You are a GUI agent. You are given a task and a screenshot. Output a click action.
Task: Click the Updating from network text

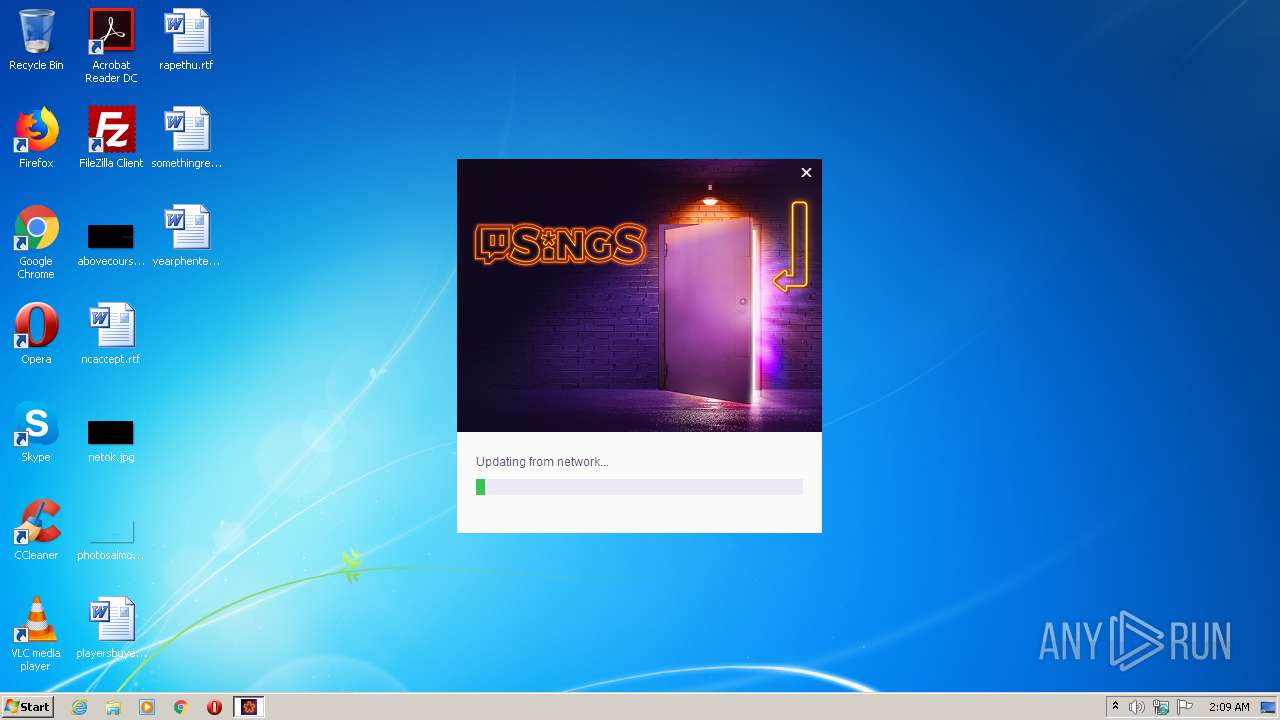[x=542, y=462]
